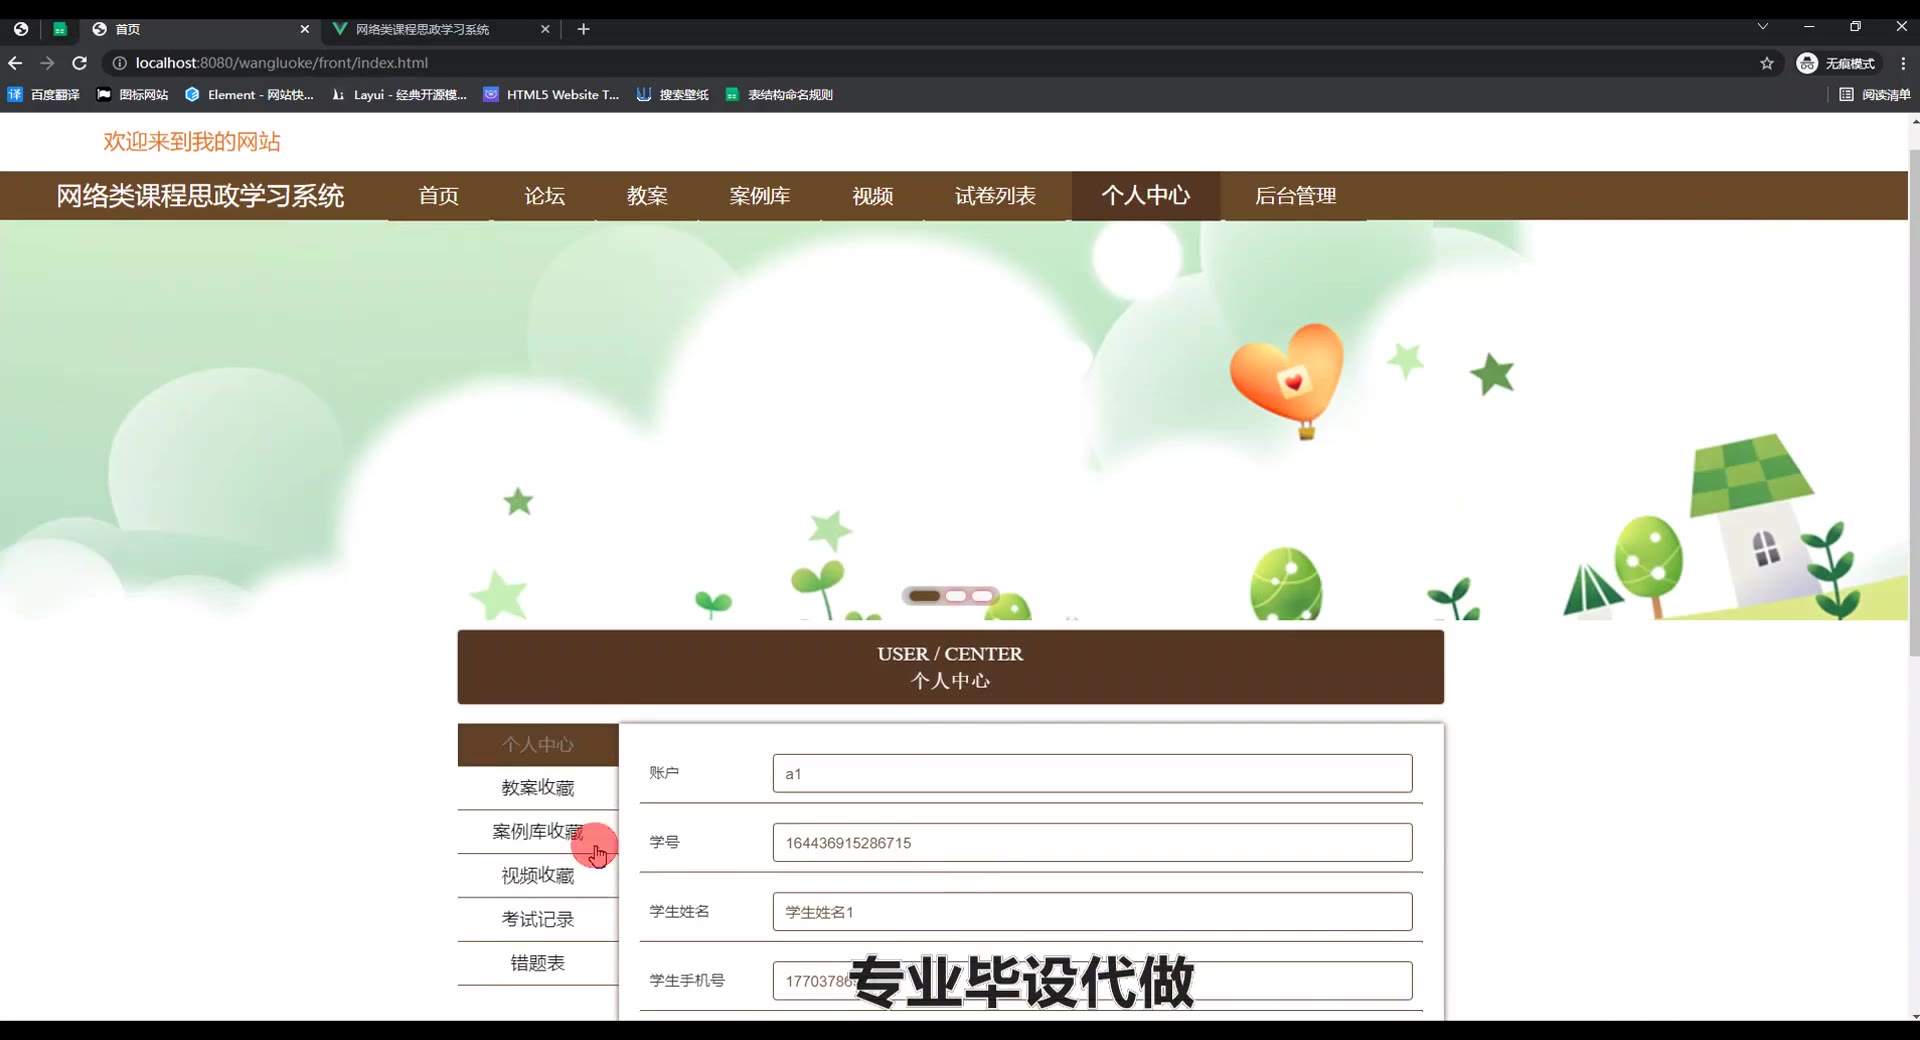The height and width of the screenshot is (1040, 1920).
Task: Select 个人中心 in the side menu
Action: (538, 745)
